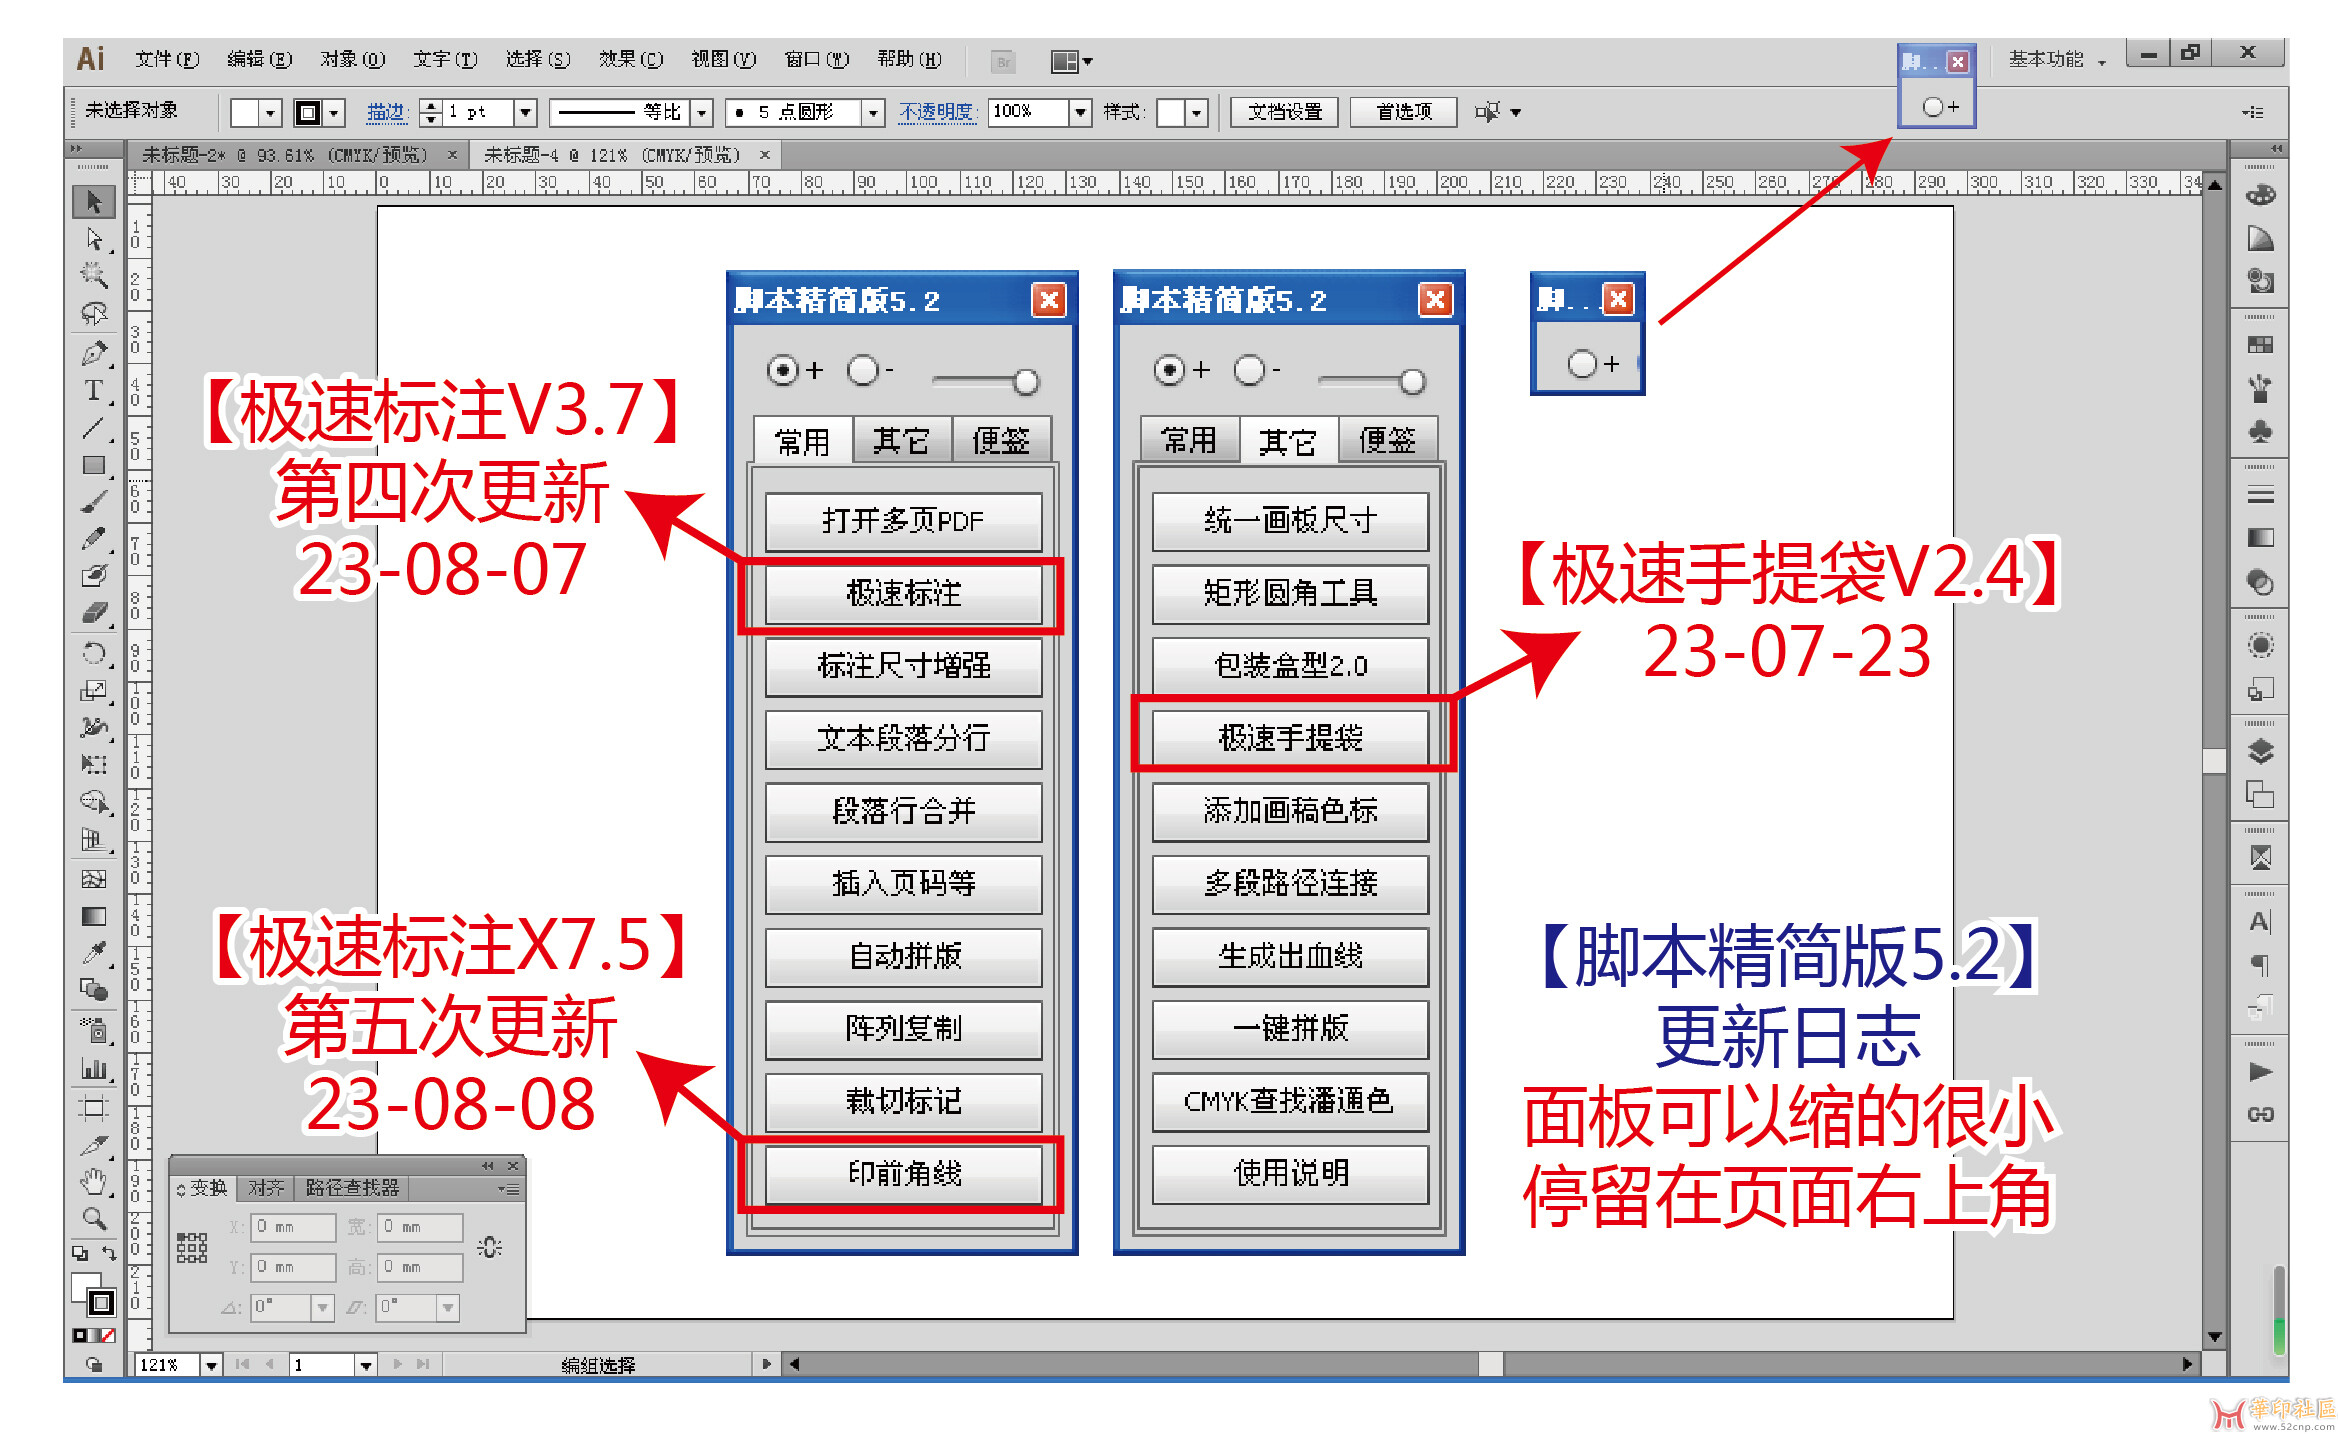Select the plus radio button in small canvas panel
2339x1434 pixels.
[x=1582, y=364]
